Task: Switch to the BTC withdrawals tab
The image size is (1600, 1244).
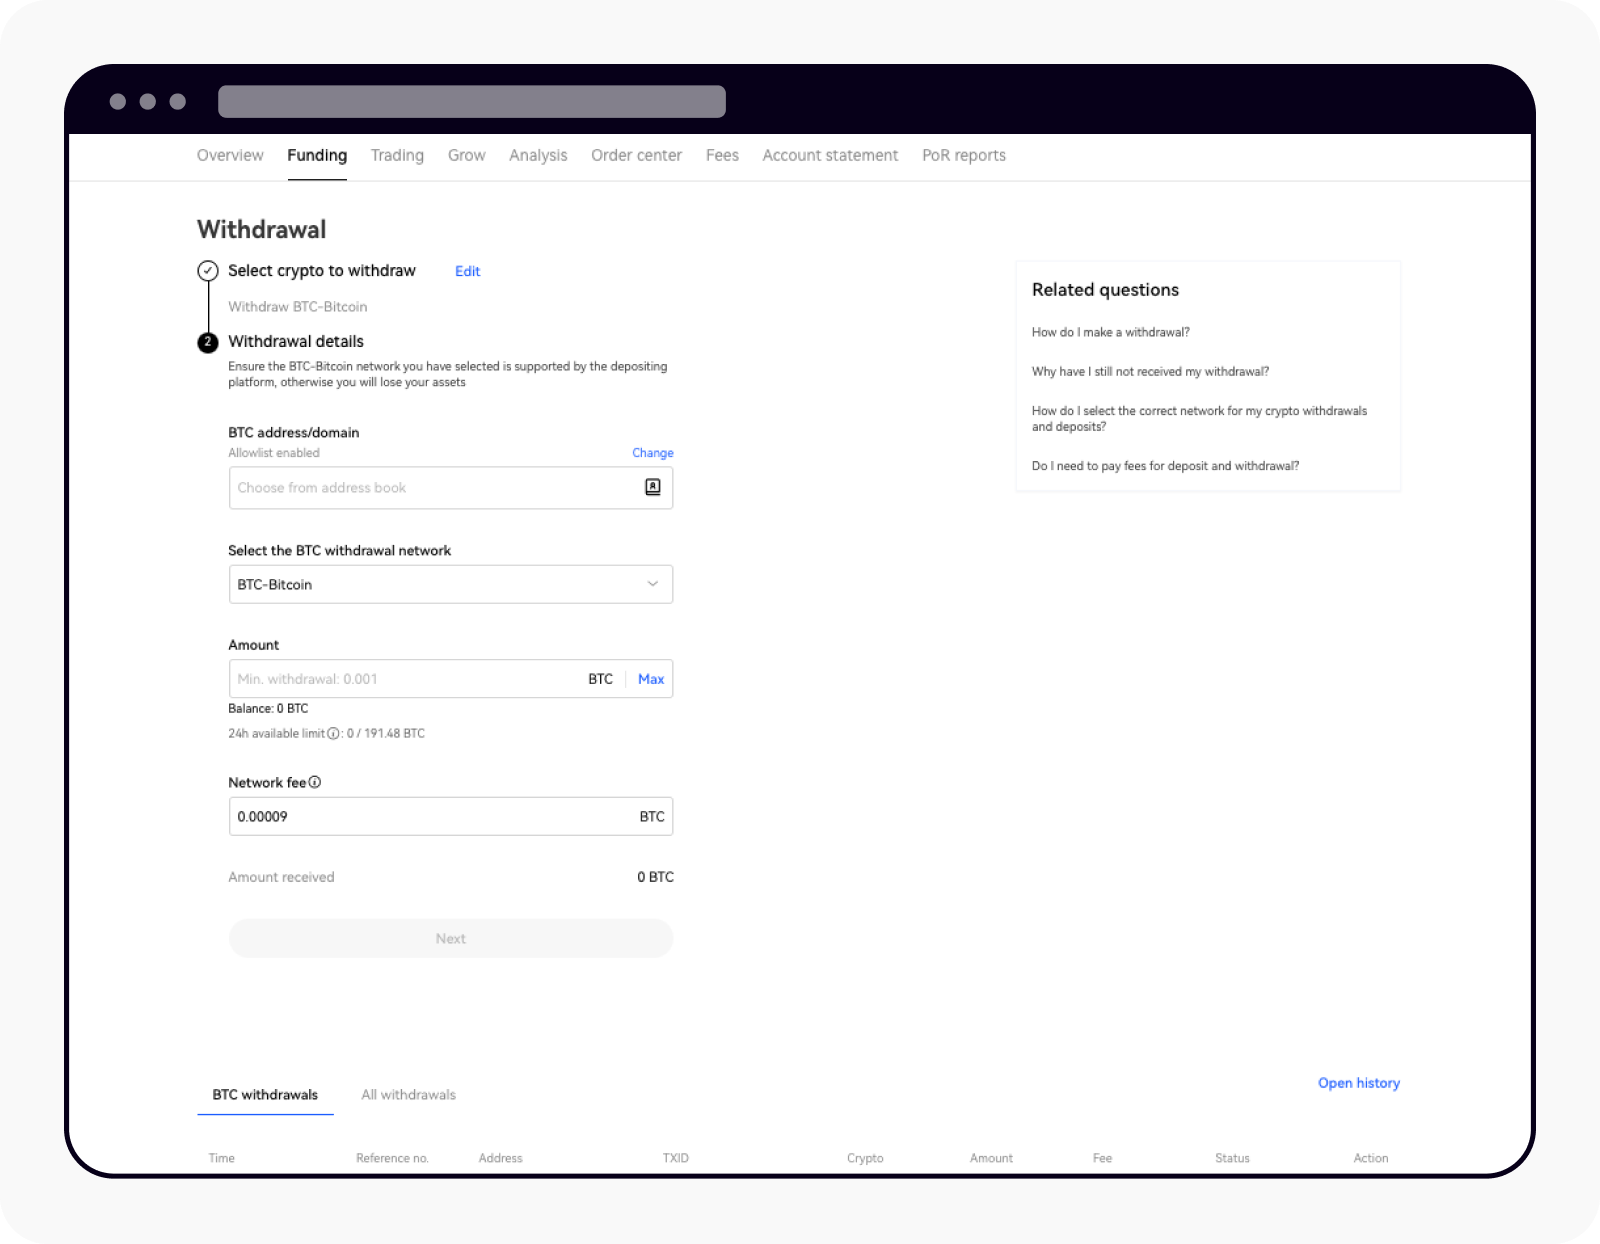Action: (264, 1094)
